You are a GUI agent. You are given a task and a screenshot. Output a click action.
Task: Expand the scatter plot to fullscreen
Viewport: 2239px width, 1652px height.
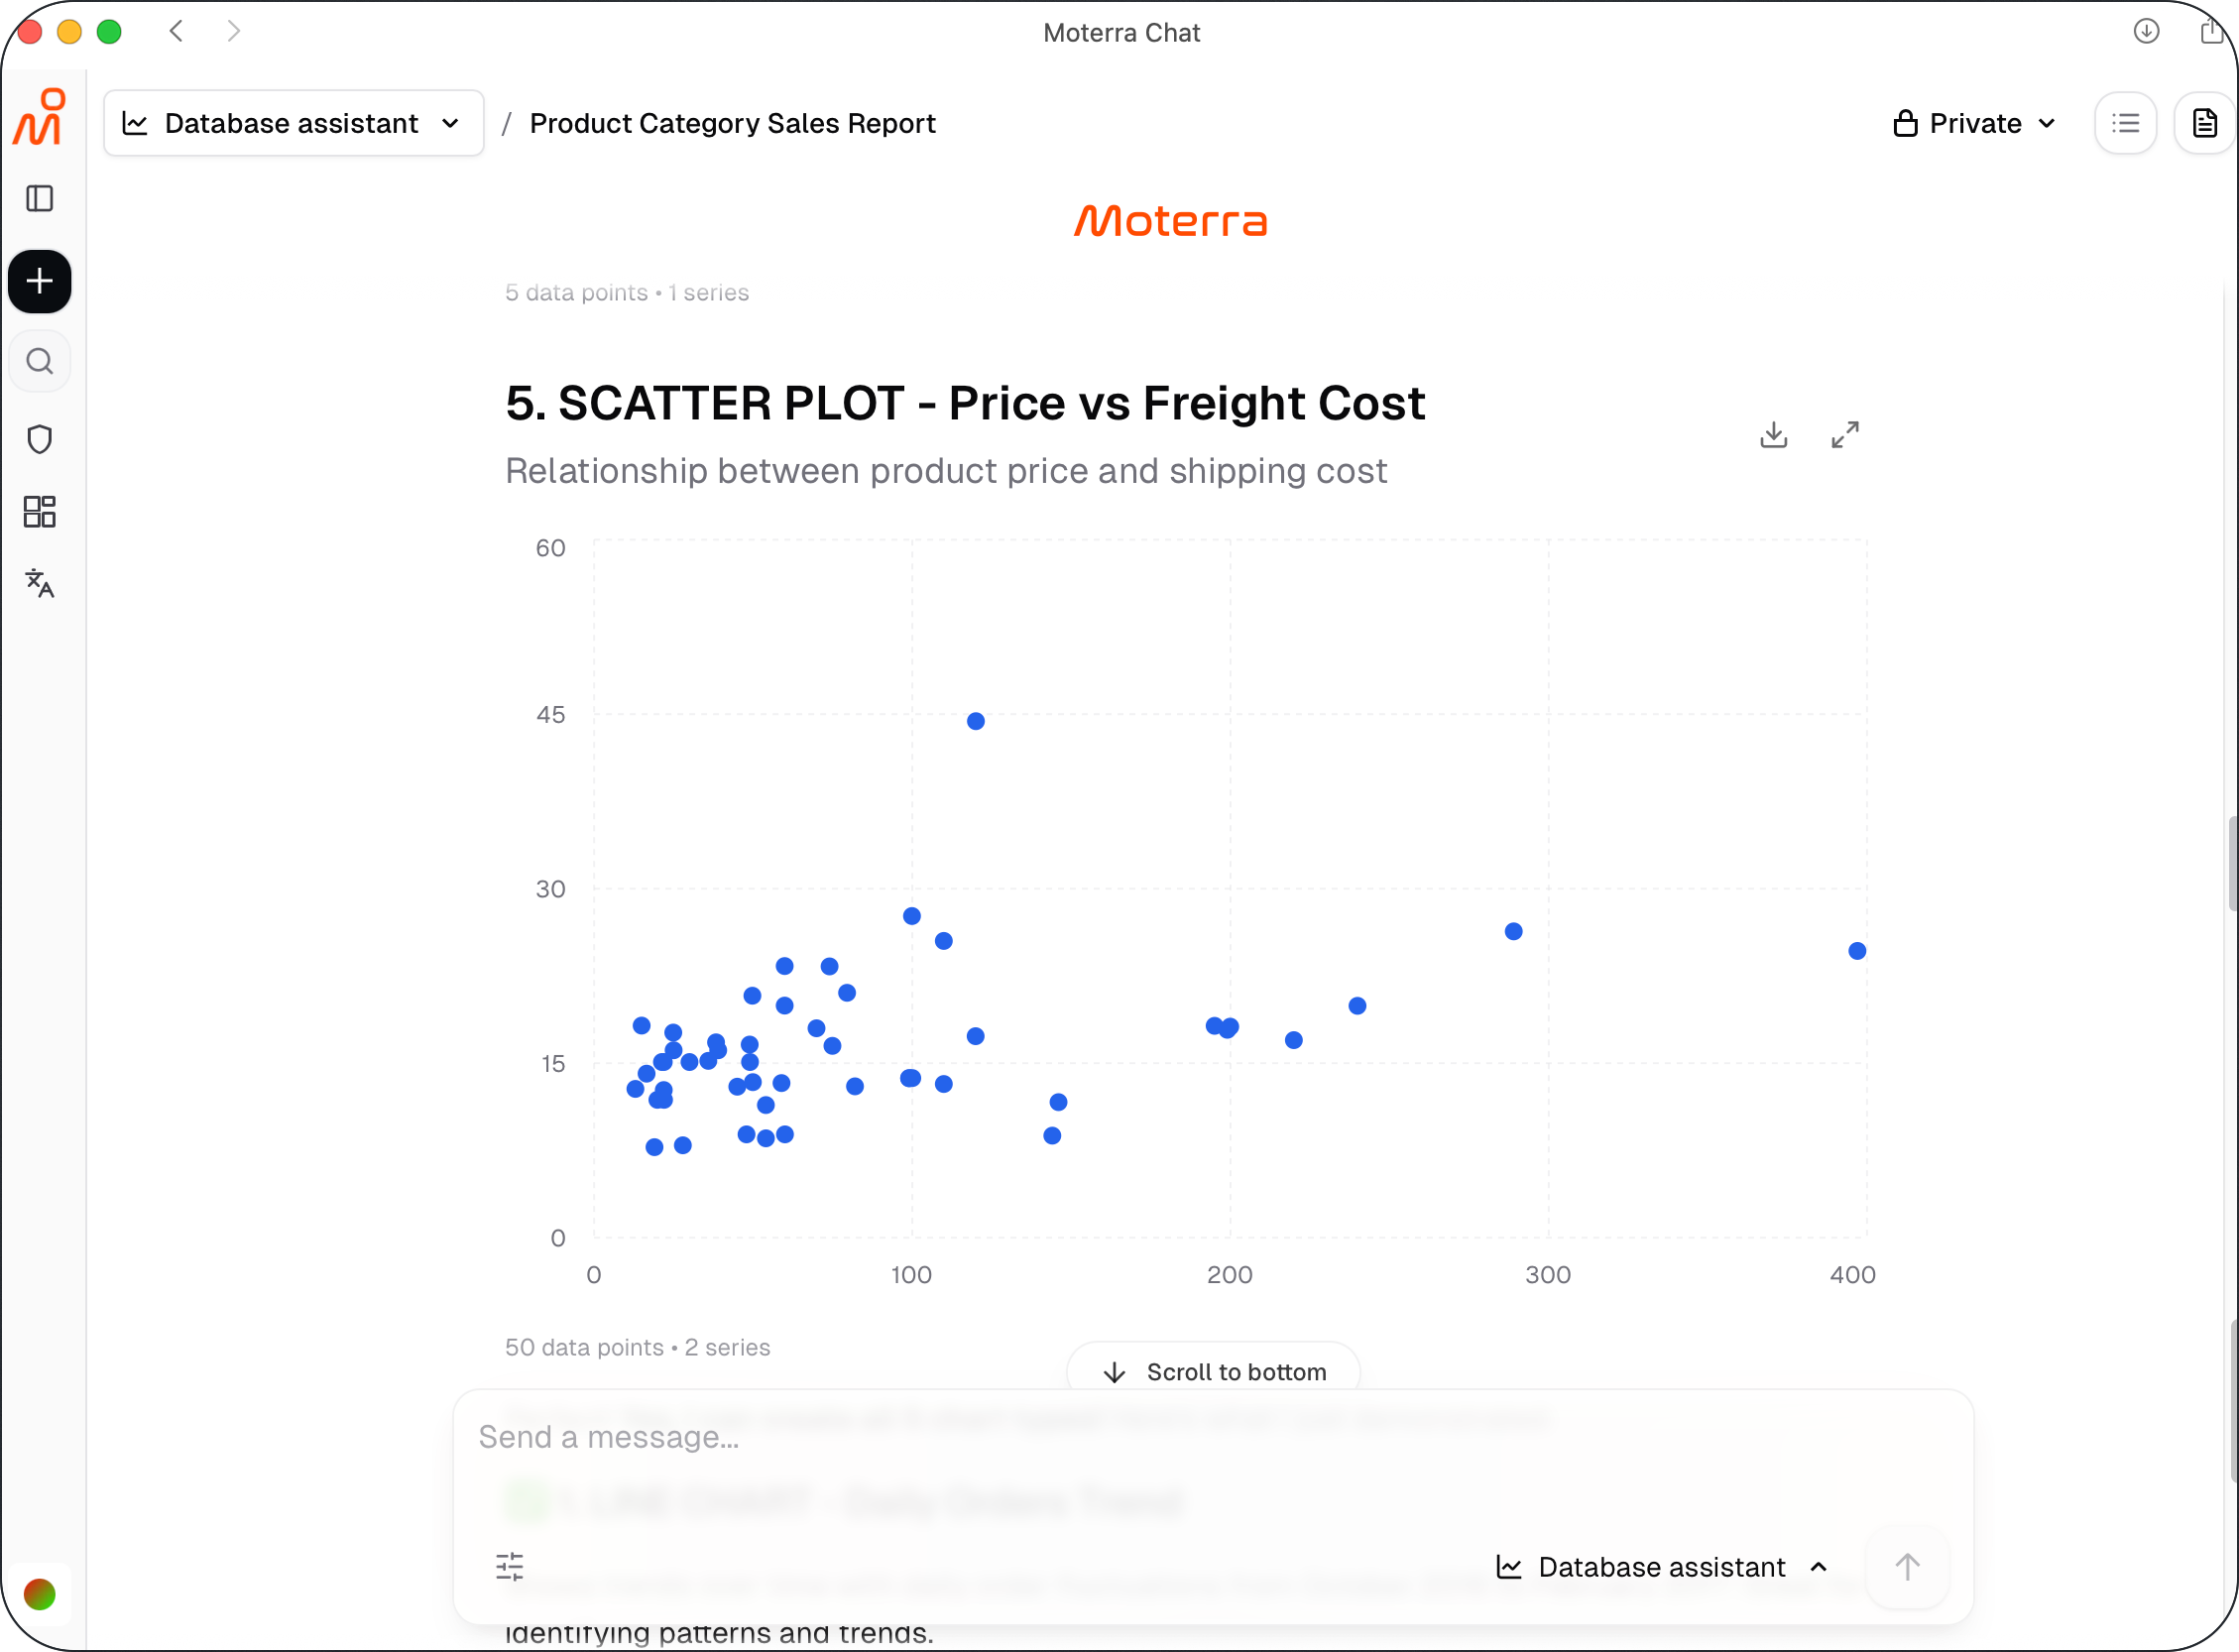pyautogui.click(x=1845, y=434)
